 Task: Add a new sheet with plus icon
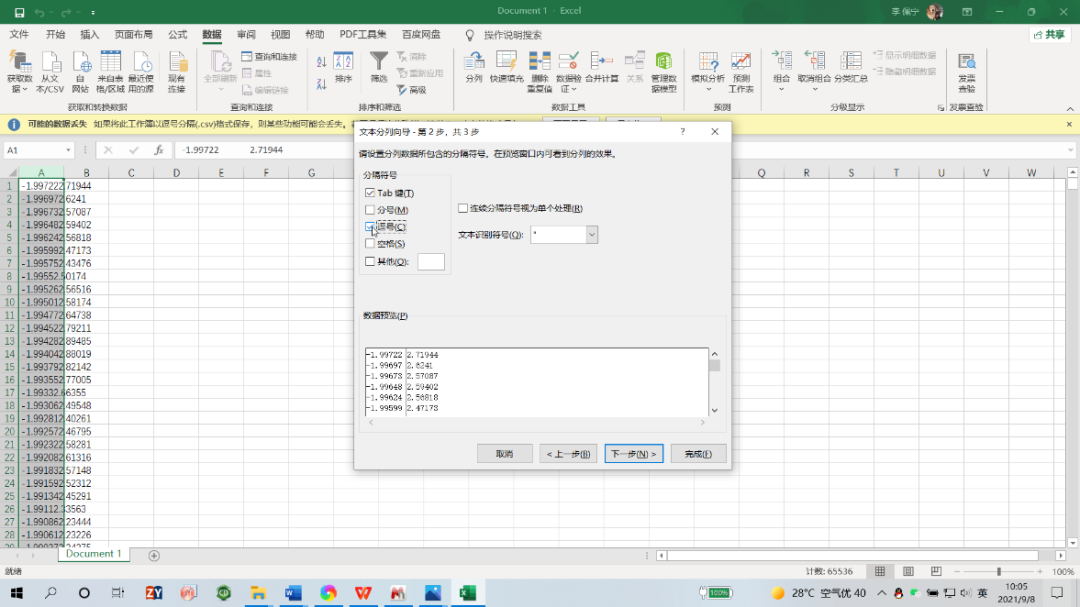[154, 555]
